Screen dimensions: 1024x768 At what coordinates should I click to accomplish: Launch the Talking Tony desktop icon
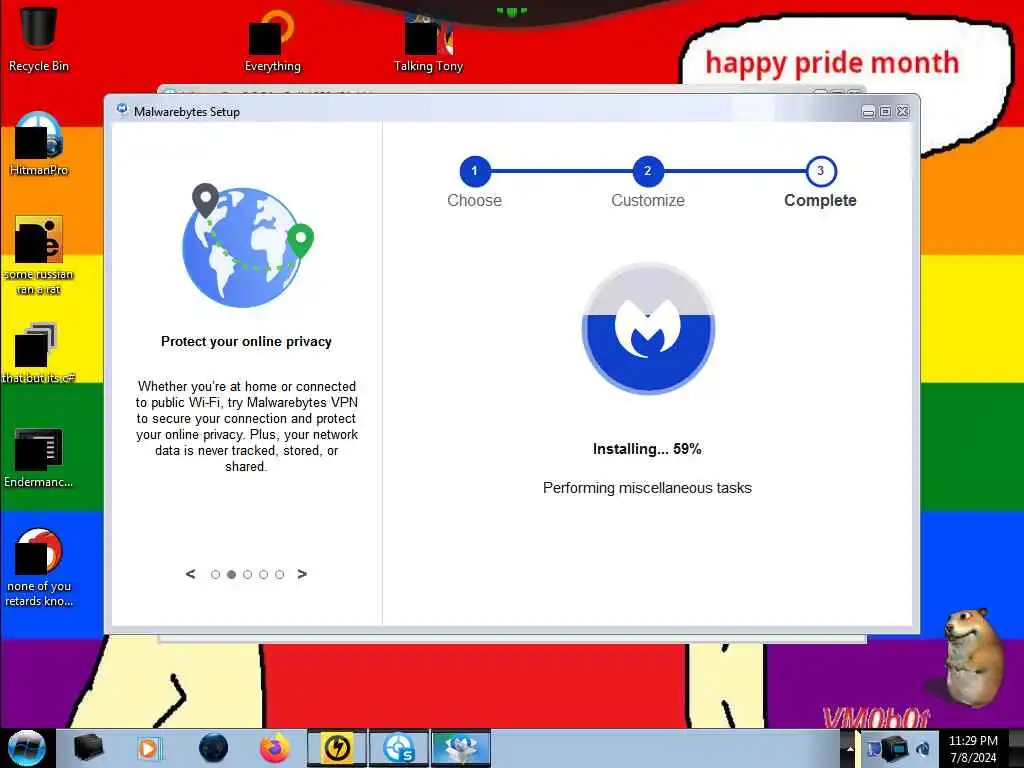(428, 40)
